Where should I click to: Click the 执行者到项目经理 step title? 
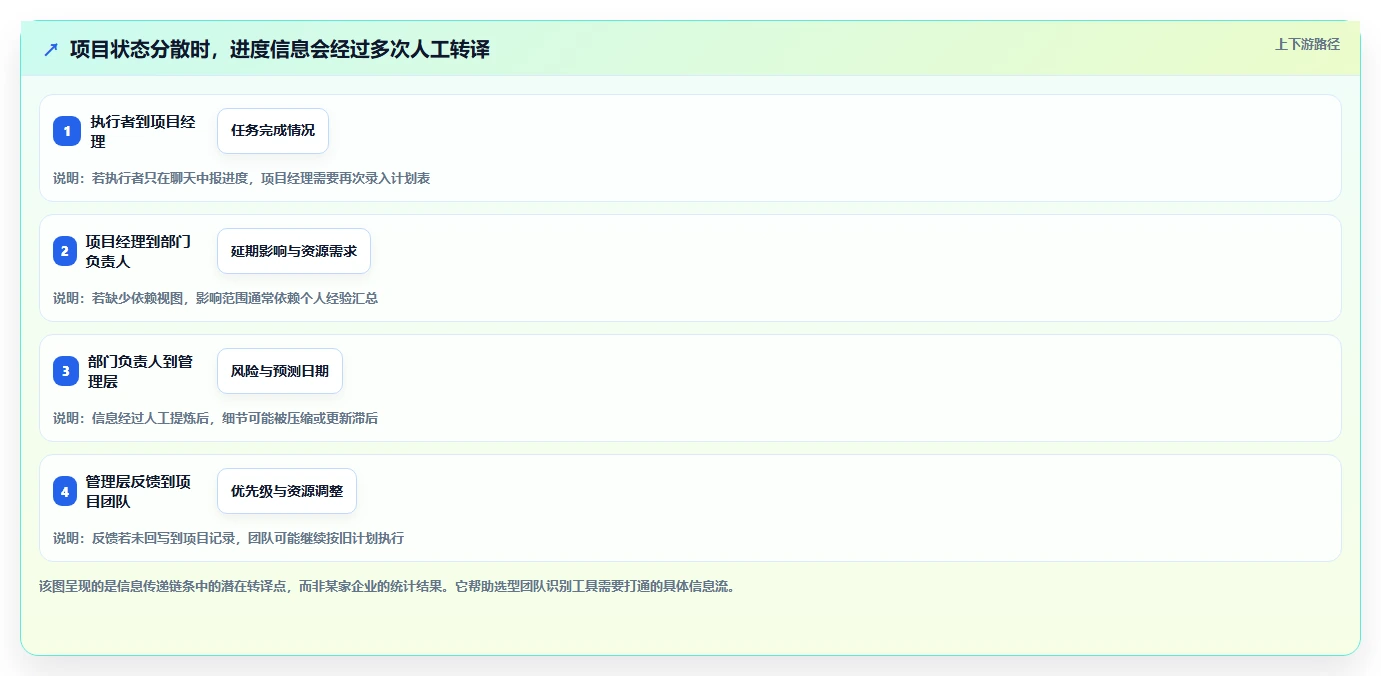[x=143, y=131]
